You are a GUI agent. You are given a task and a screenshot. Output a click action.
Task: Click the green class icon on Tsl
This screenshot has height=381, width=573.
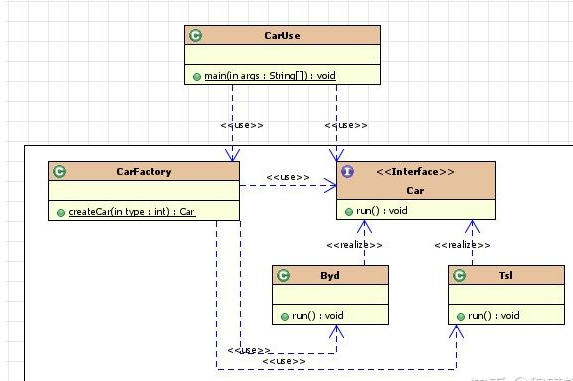click(460, 275)
